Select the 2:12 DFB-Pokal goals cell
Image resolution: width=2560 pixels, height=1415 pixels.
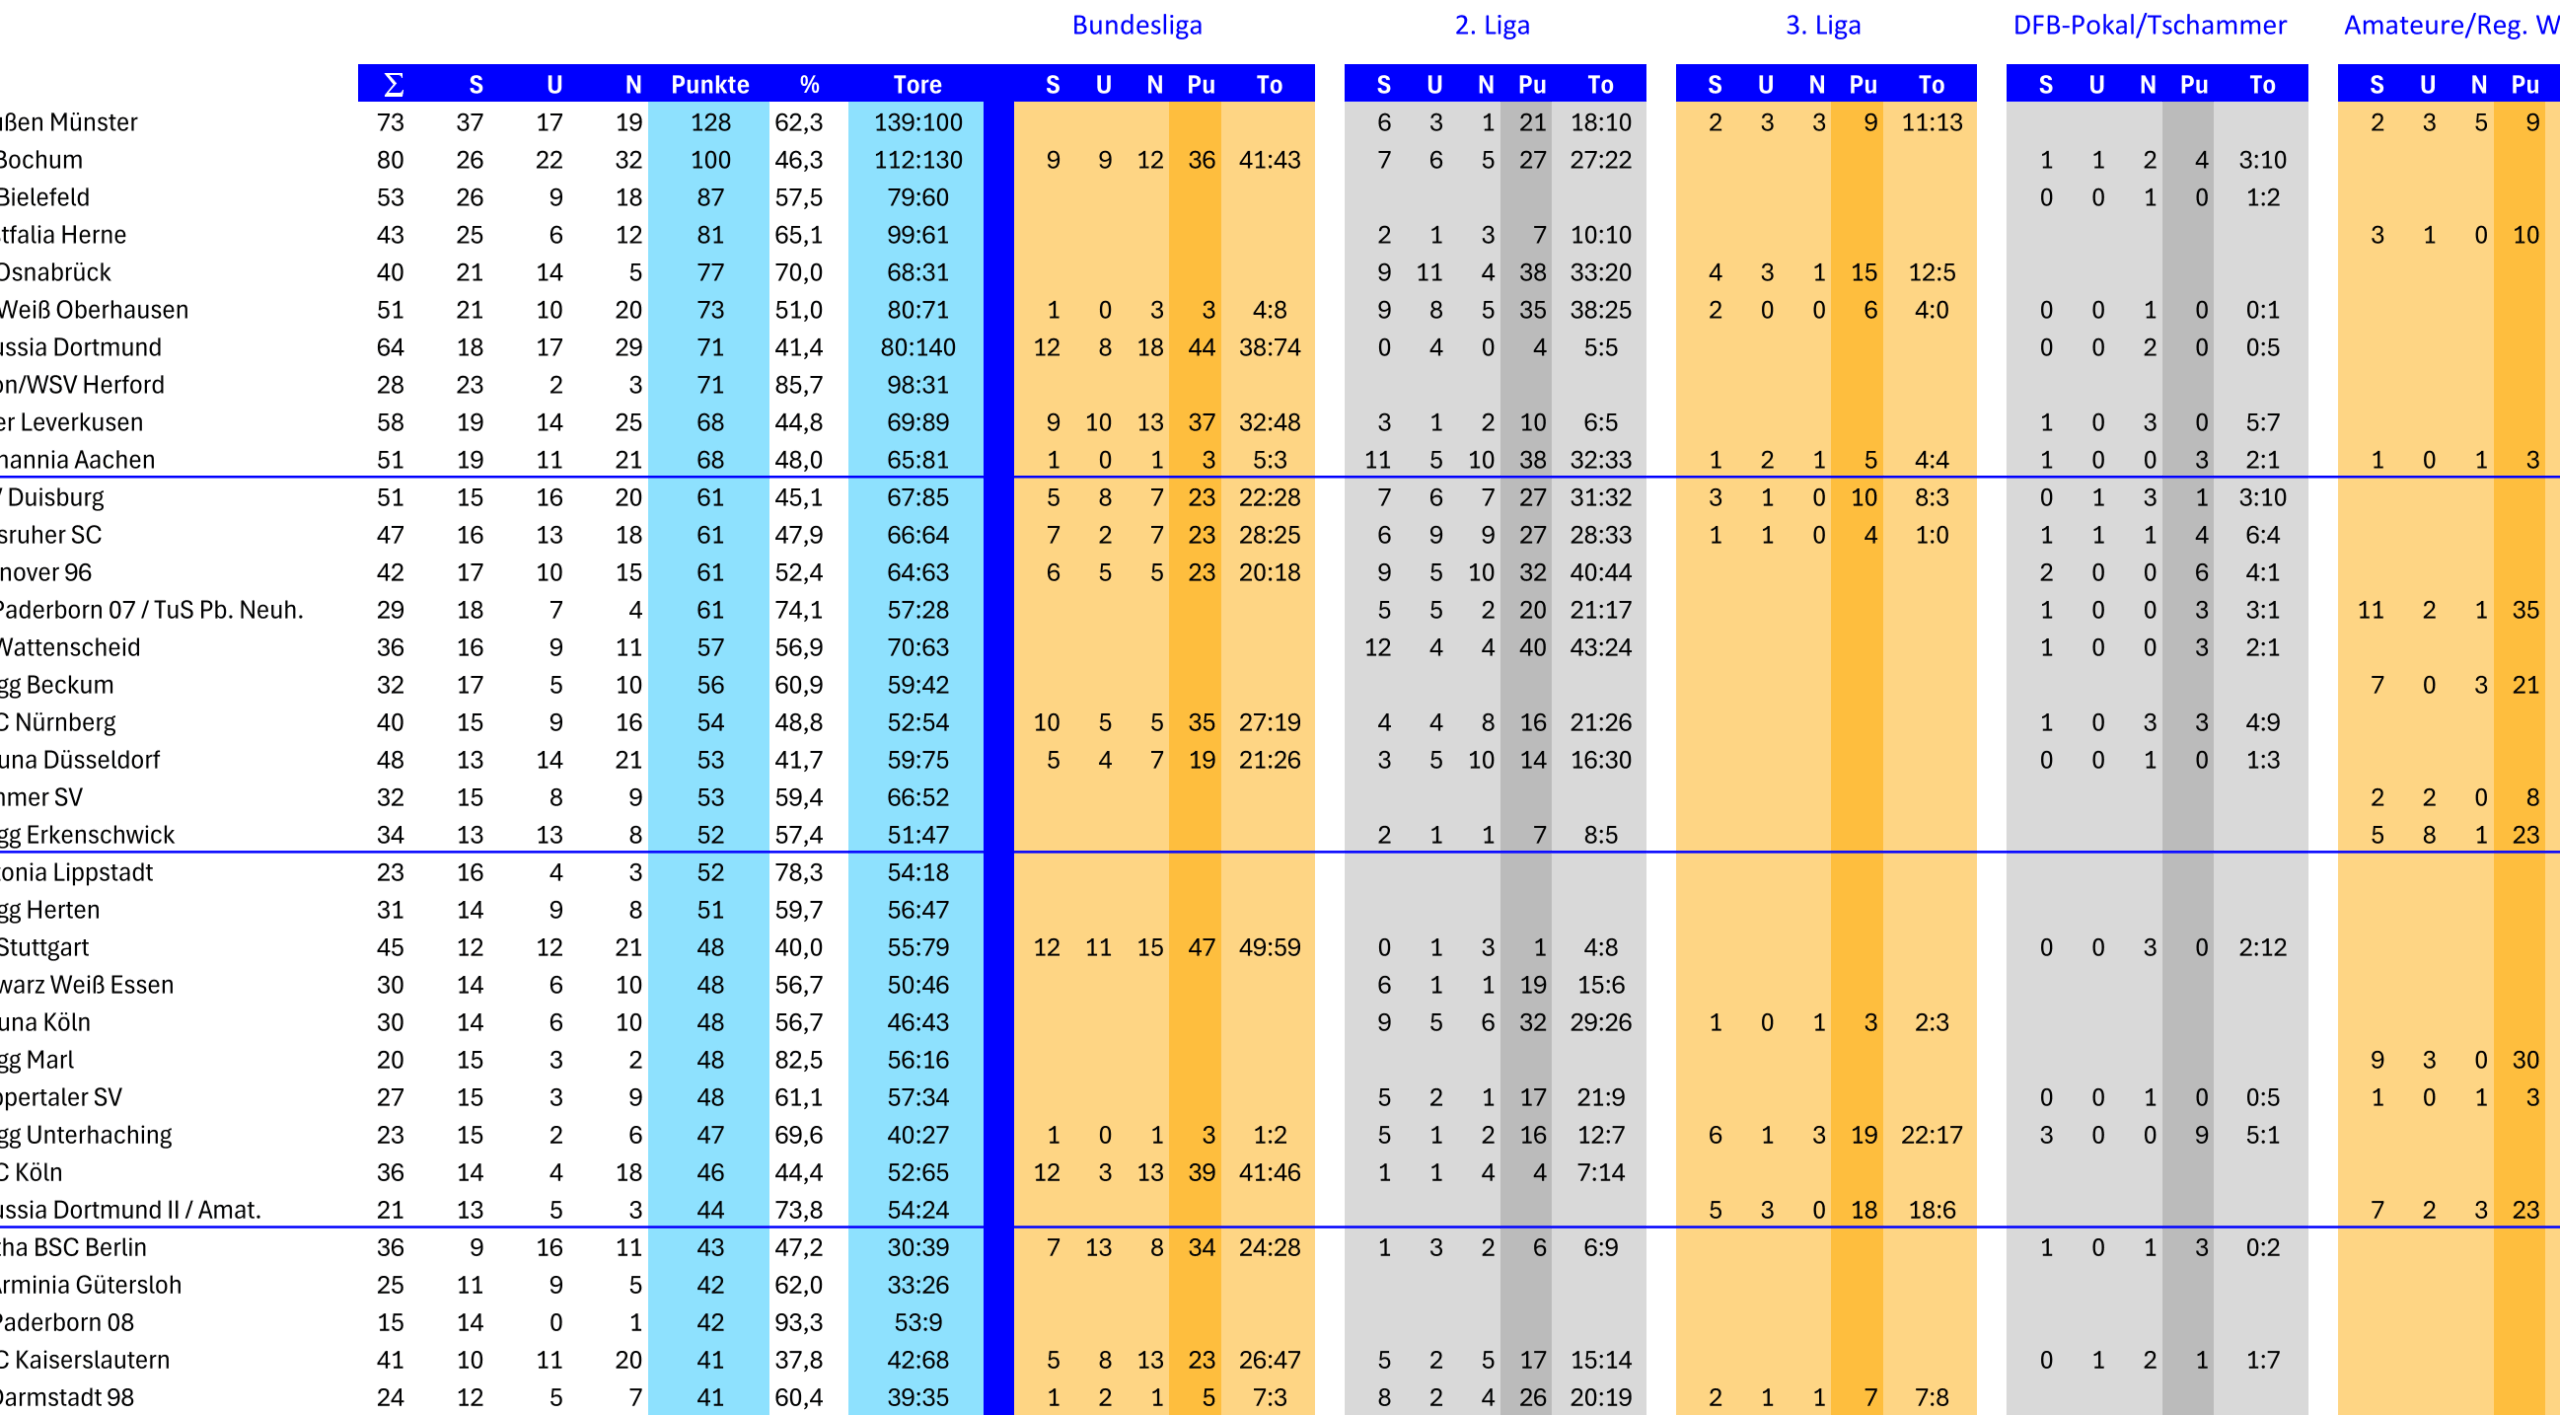(2262, 947)
